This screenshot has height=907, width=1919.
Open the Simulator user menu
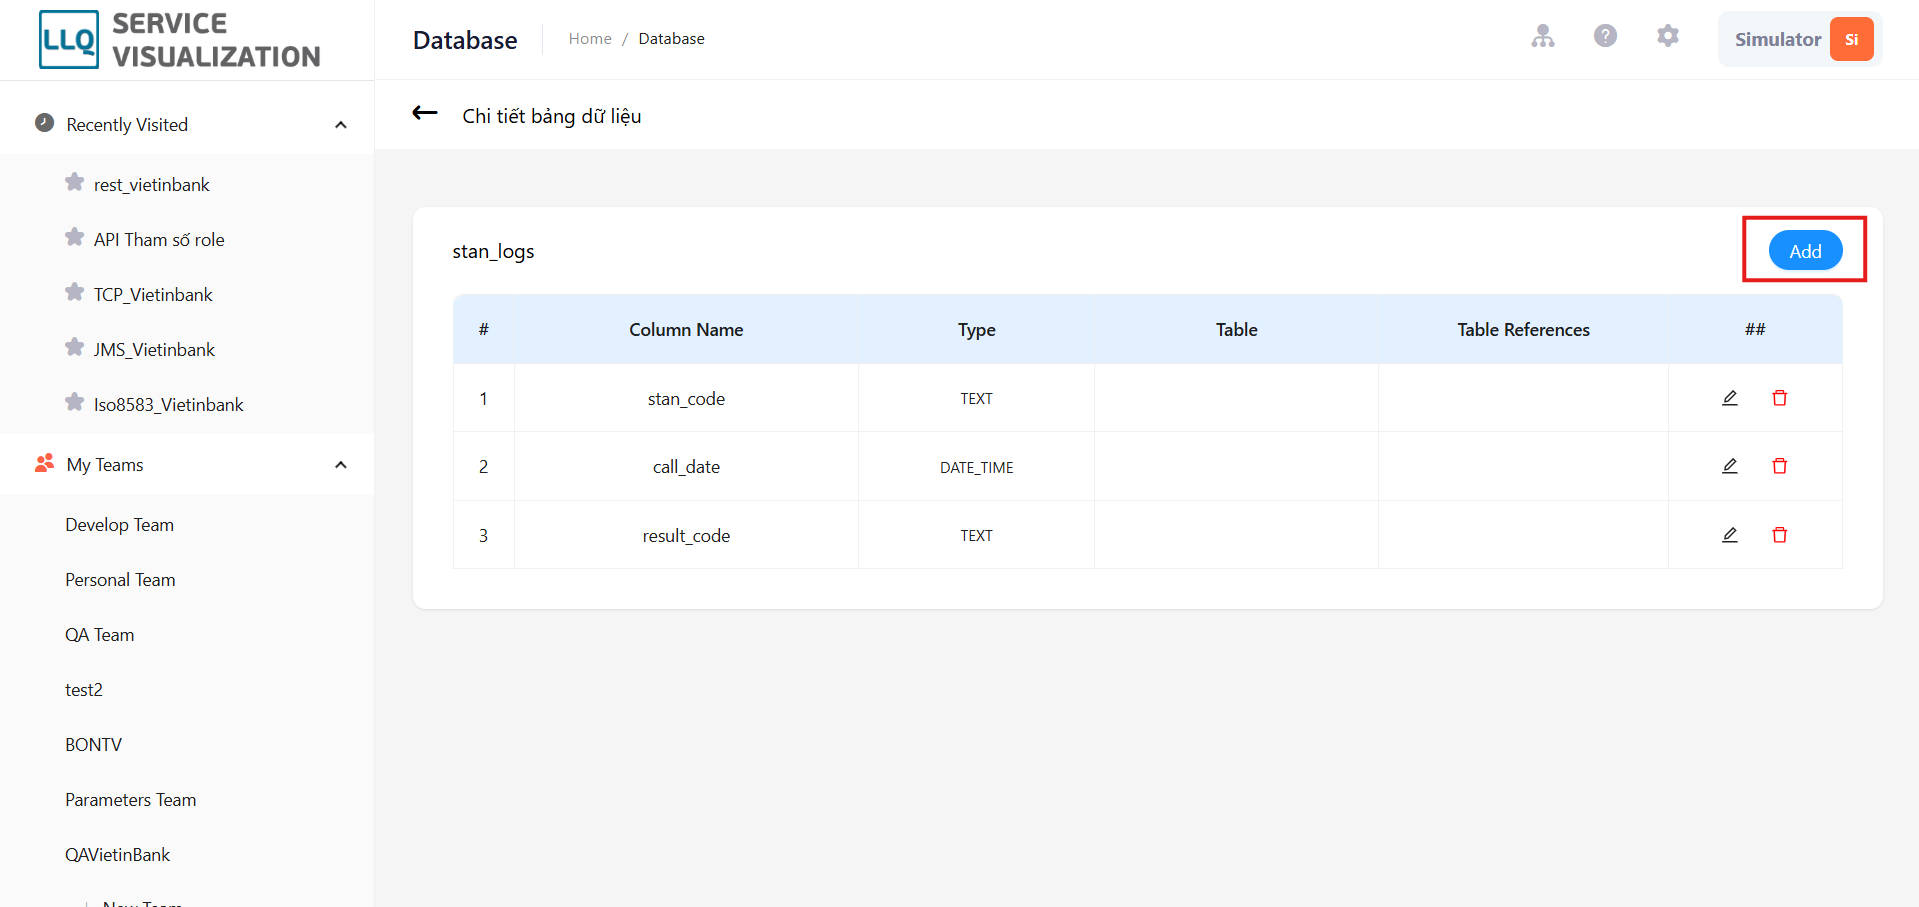click(1800, 40)
